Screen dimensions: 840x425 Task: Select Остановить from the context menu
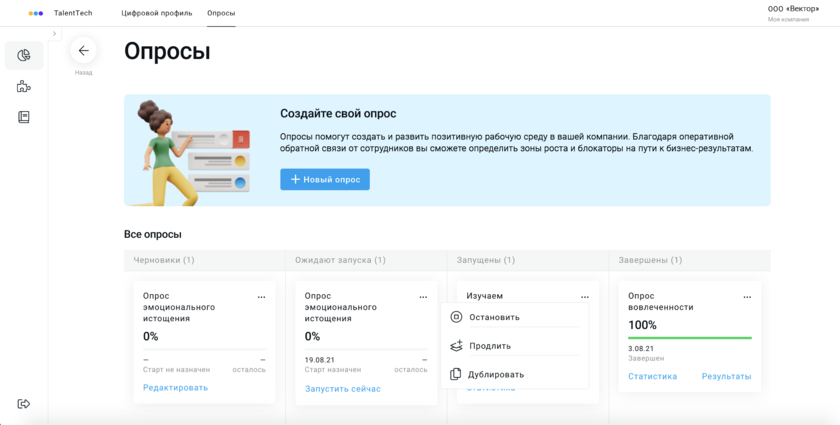[x=494, y=317]
